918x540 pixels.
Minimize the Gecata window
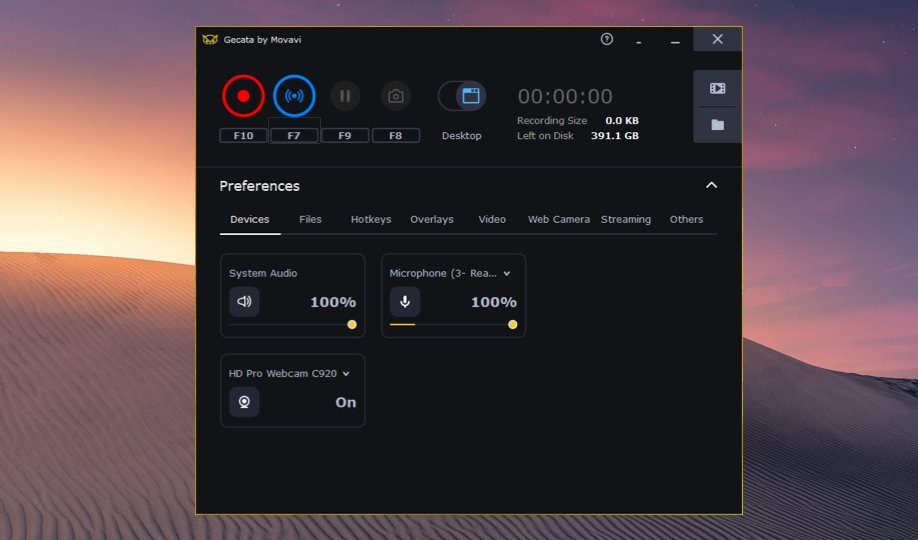pos(675,41)
